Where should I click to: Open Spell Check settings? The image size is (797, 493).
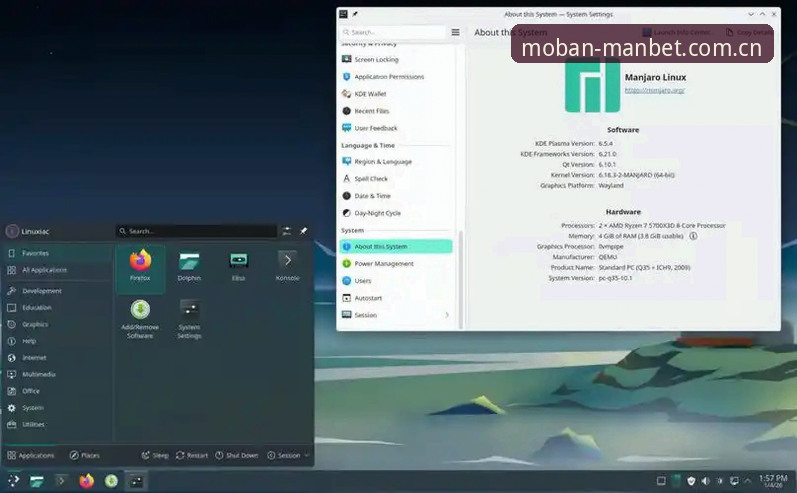click(396, 179)
